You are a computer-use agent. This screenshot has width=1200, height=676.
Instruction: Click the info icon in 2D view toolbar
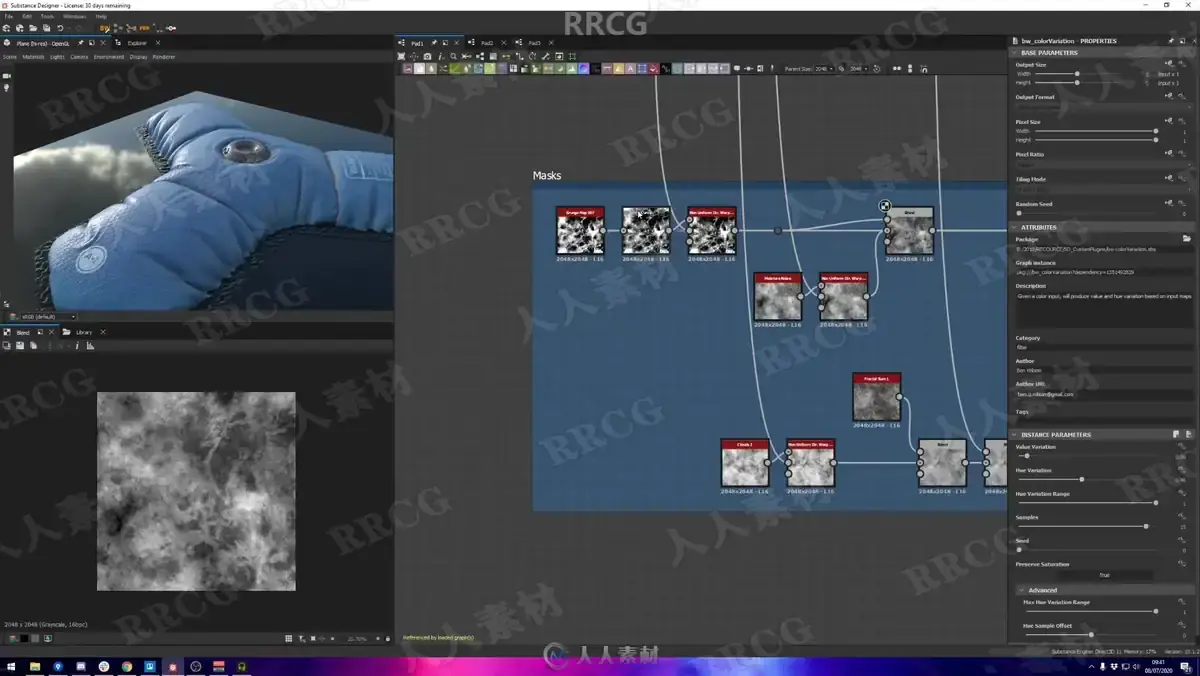tap(77, 346)
